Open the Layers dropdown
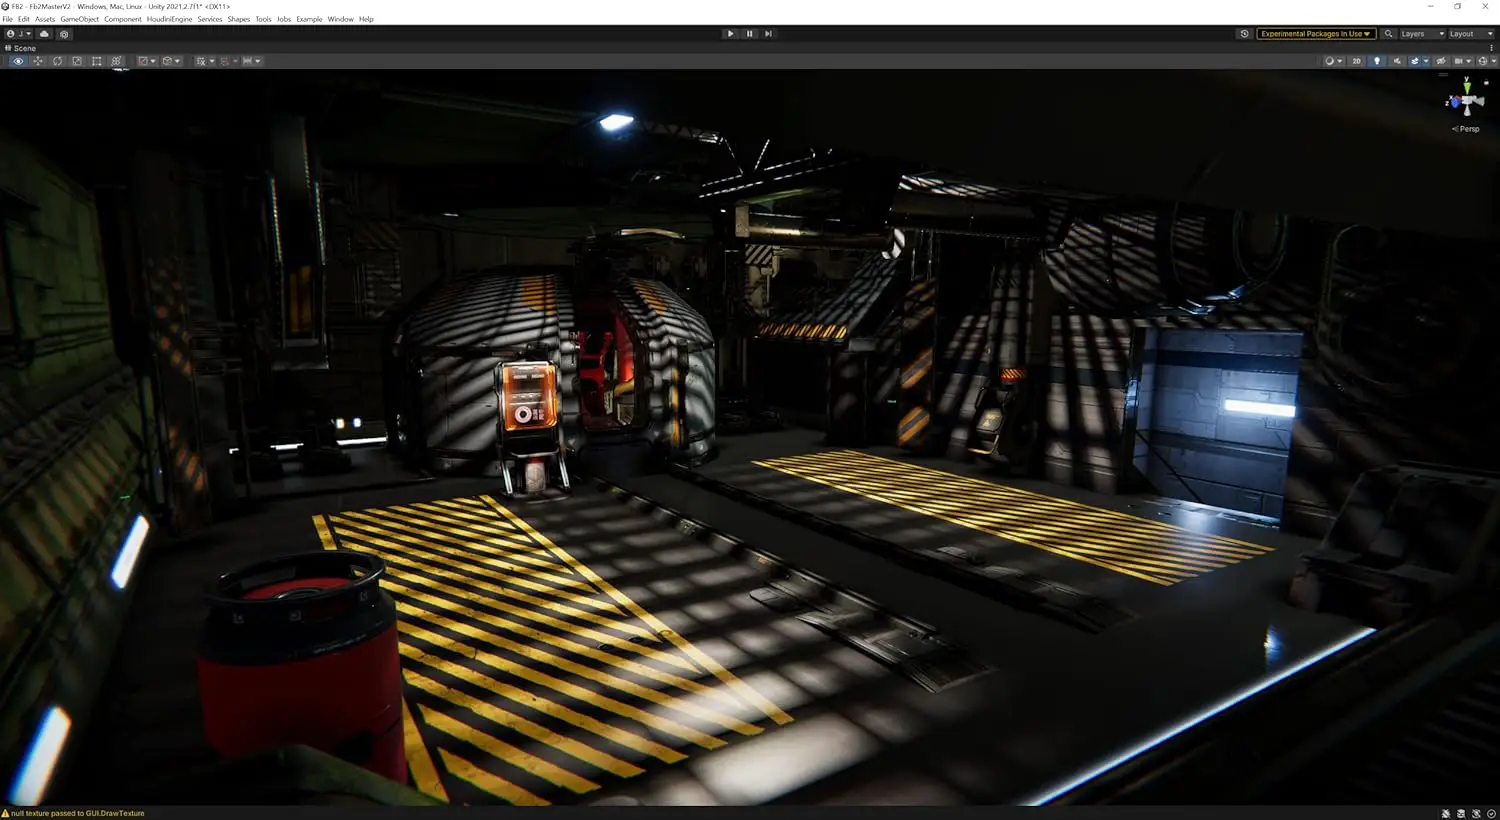 tap(1421, 34)
